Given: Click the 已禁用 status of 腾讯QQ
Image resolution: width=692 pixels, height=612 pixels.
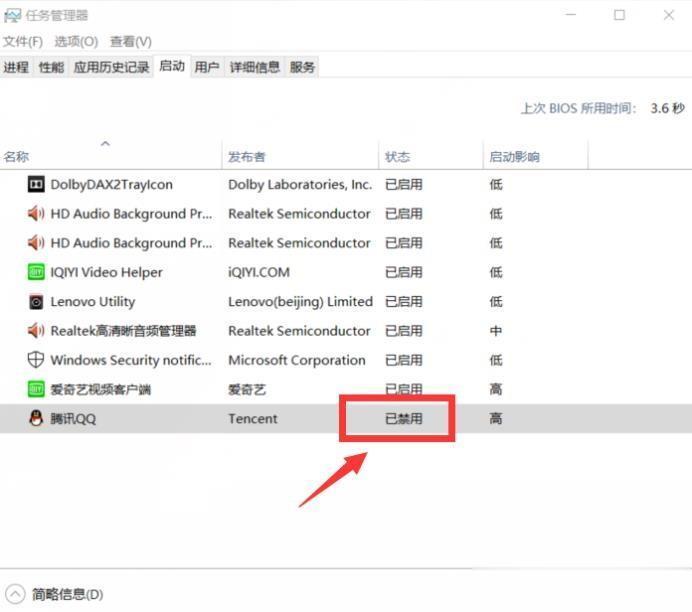Looking at the screenshot, I should [x=404, y=418].
